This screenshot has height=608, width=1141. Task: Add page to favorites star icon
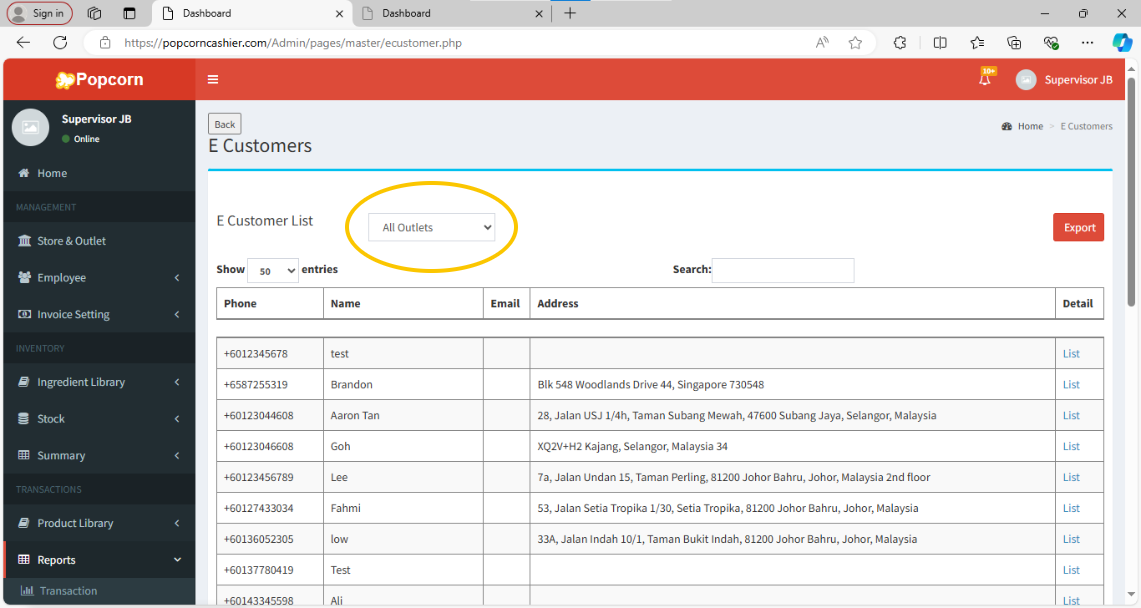point(855,43)
